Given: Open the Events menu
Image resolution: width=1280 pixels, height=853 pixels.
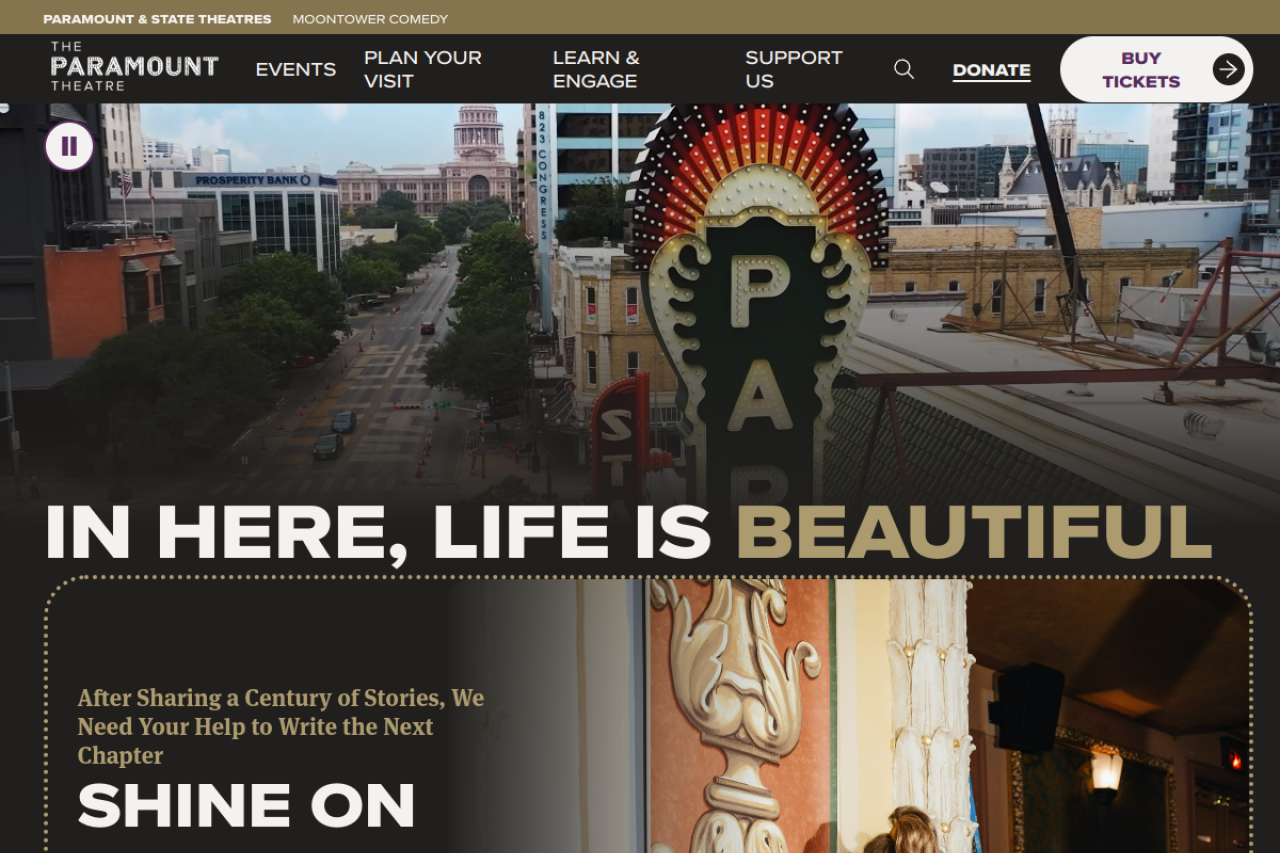Looking at the screenshot, I should (x=296, y=70).
